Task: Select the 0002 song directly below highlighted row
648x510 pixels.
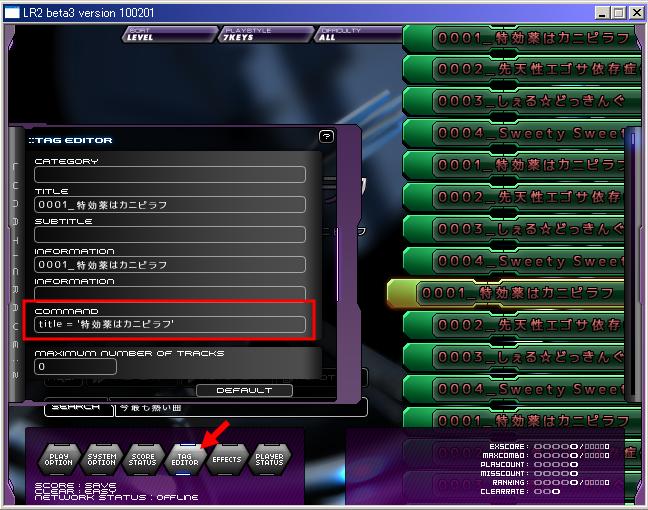Action: [513, 325]
